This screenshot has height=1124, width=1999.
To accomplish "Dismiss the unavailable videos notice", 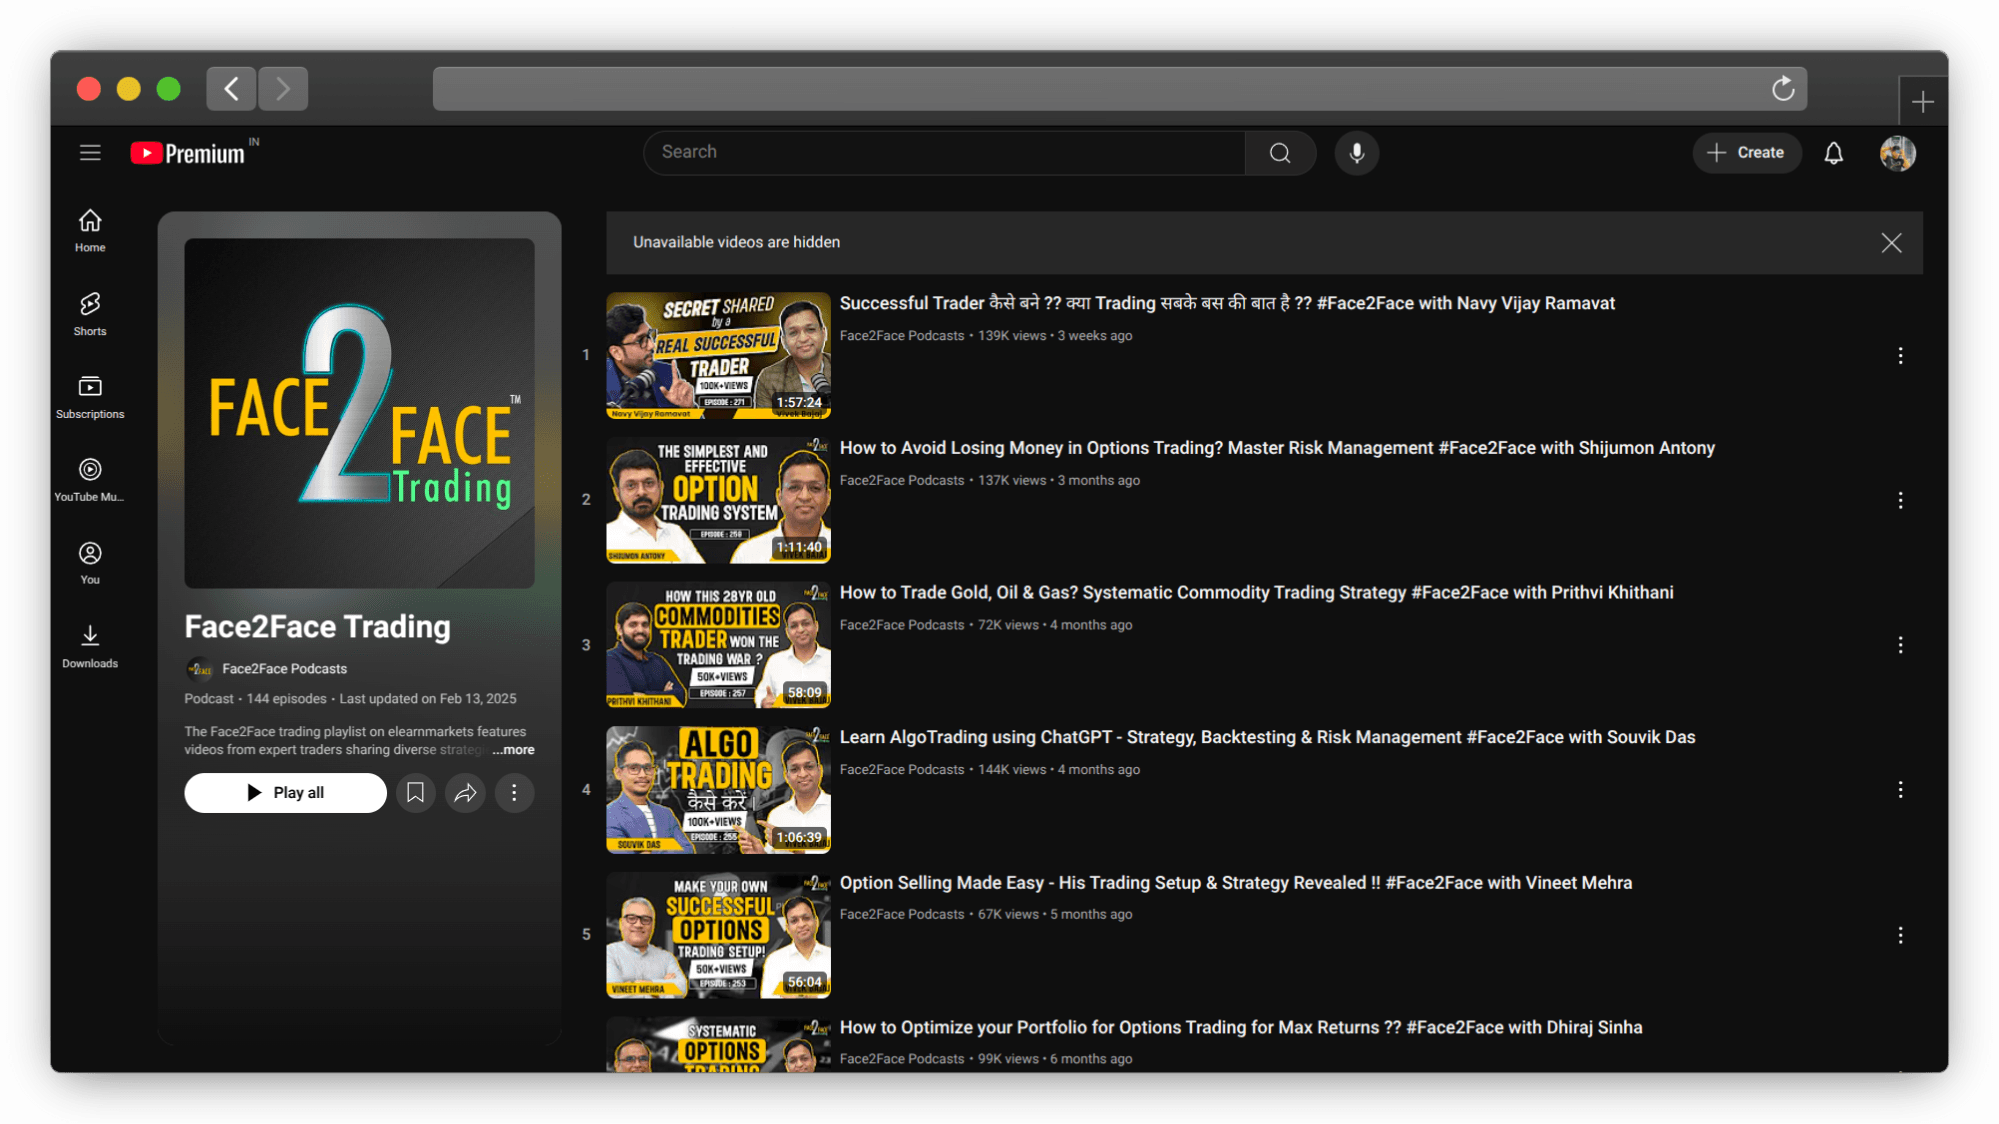I will point(1891,243).
